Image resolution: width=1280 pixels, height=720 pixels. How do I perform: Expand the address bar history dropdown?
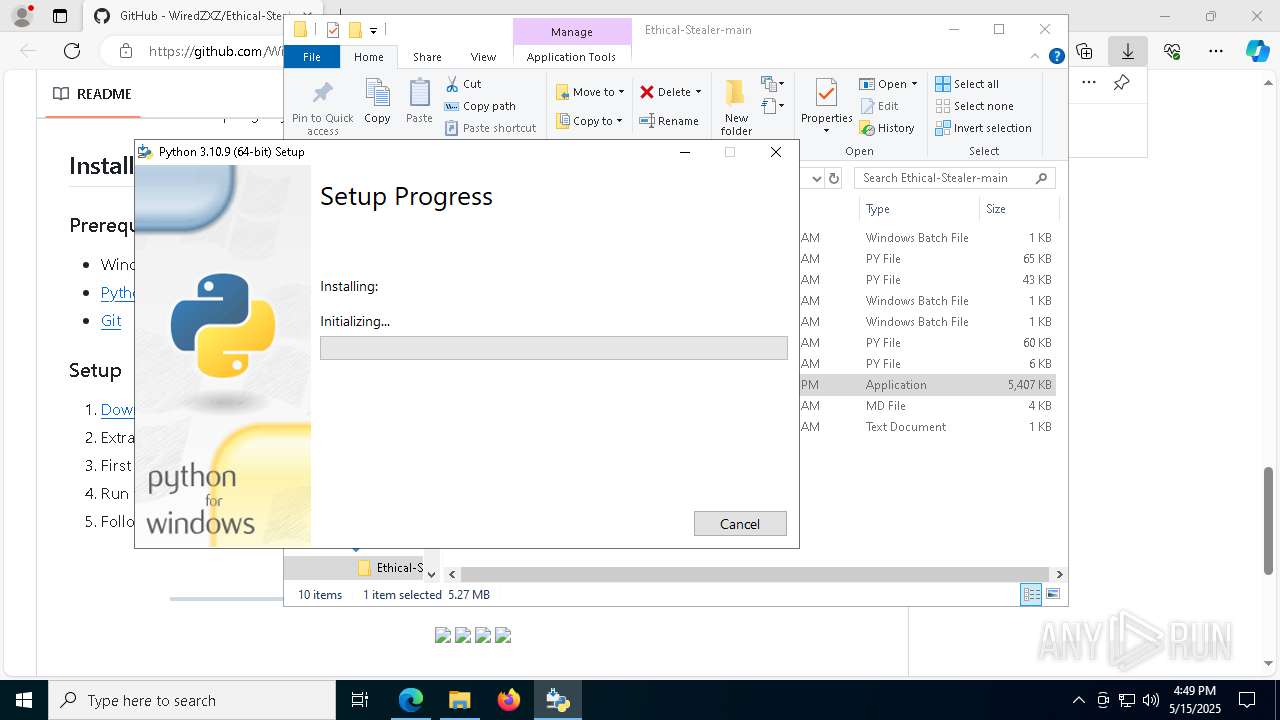[815, 178]
